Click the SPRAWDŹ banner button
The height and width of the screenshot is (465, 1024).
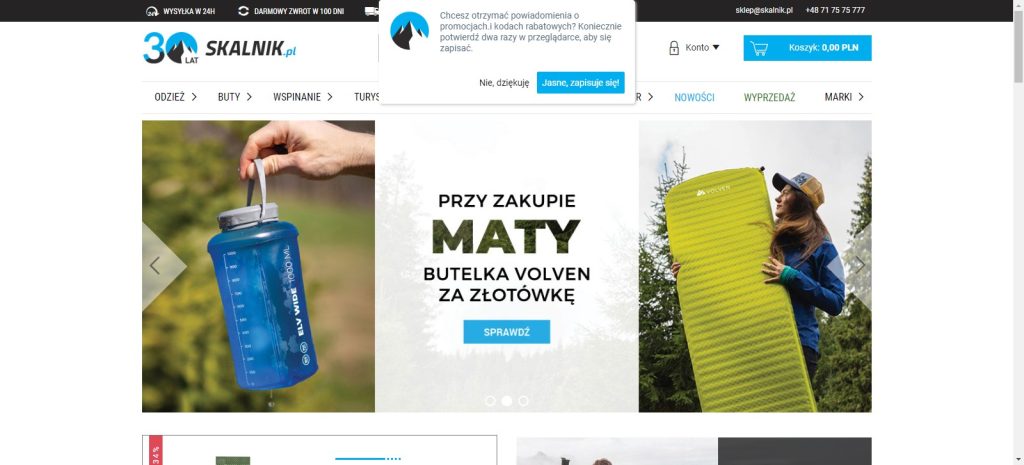(507, 332)
